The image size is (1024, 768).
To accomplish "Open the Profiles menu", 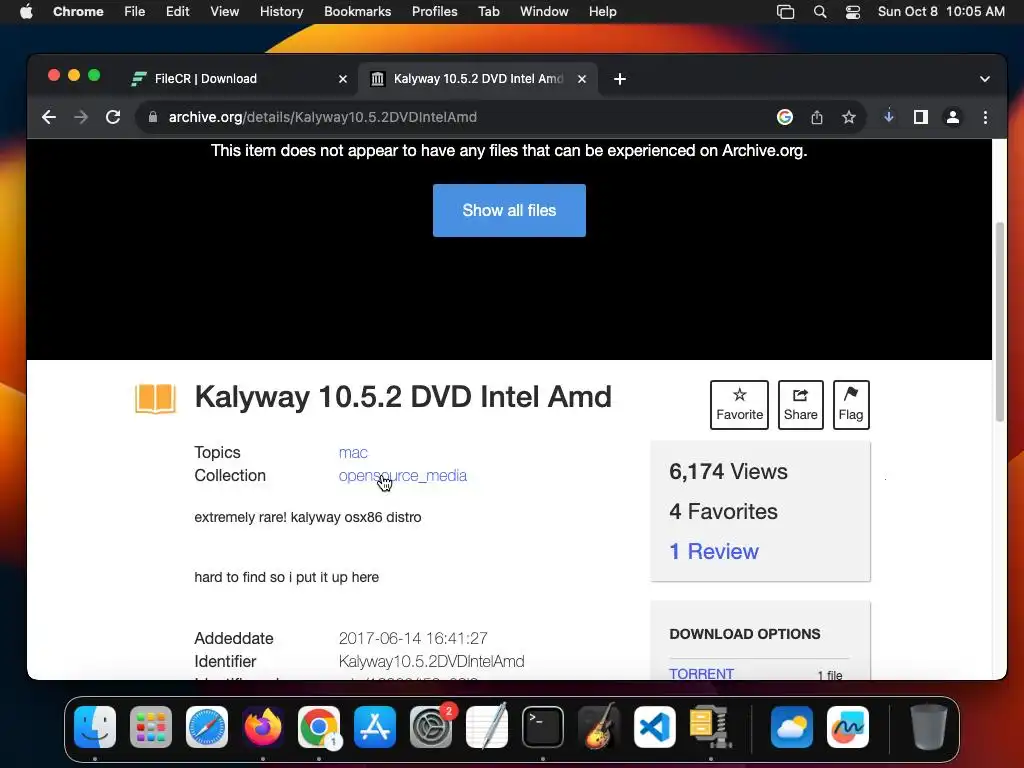I will 434,12.
